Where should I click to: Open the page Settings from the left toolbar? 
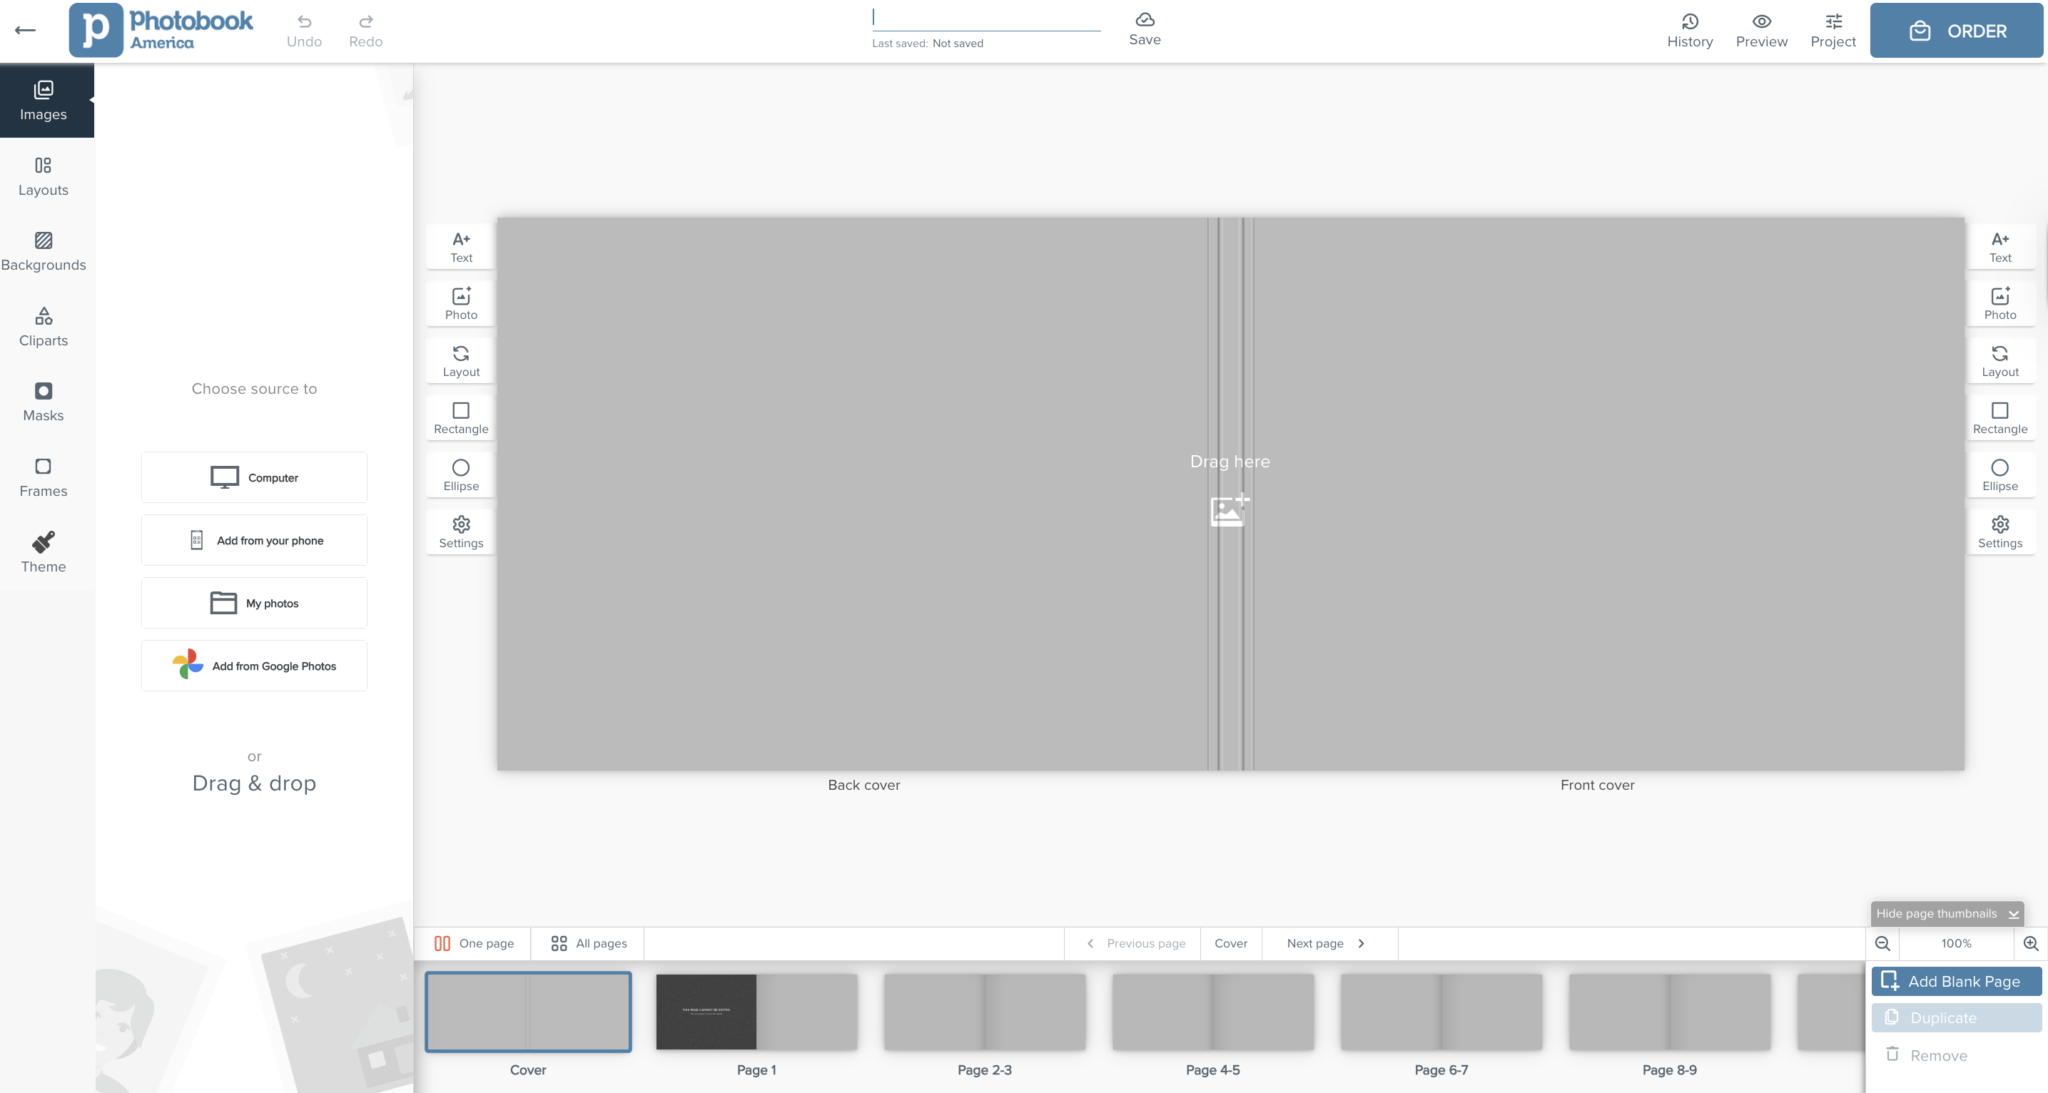pos(460,531)
